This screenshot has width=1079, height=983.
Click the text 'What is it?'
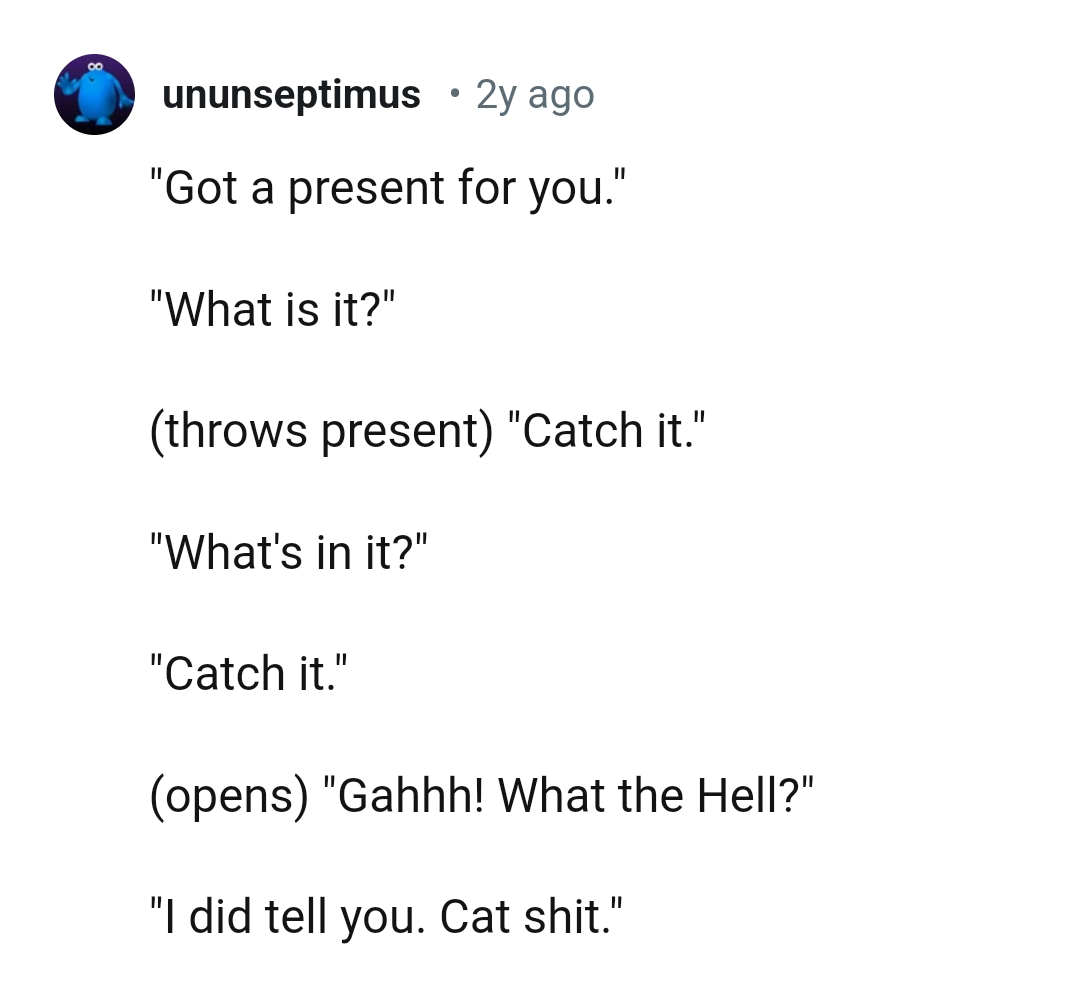(271, 309)
